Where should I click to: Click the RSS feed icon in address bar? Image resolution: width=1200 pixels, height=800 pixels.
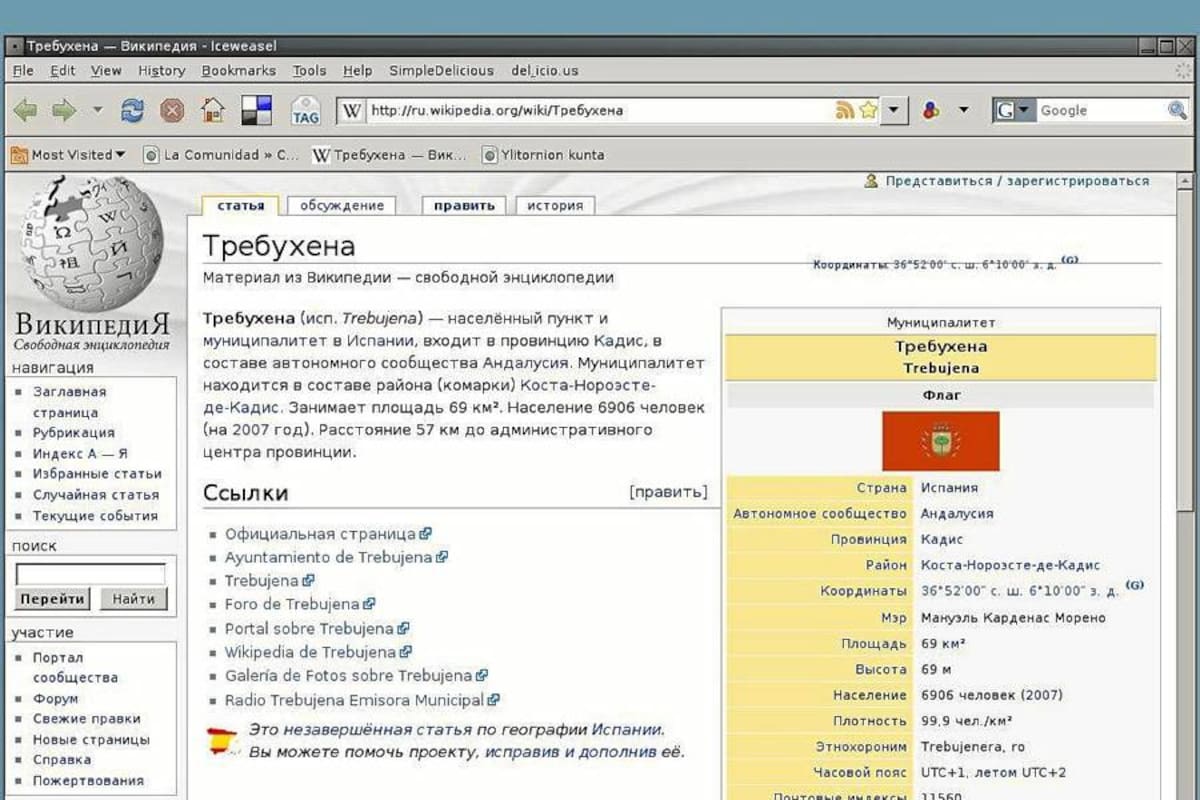(x=845, y=110)
